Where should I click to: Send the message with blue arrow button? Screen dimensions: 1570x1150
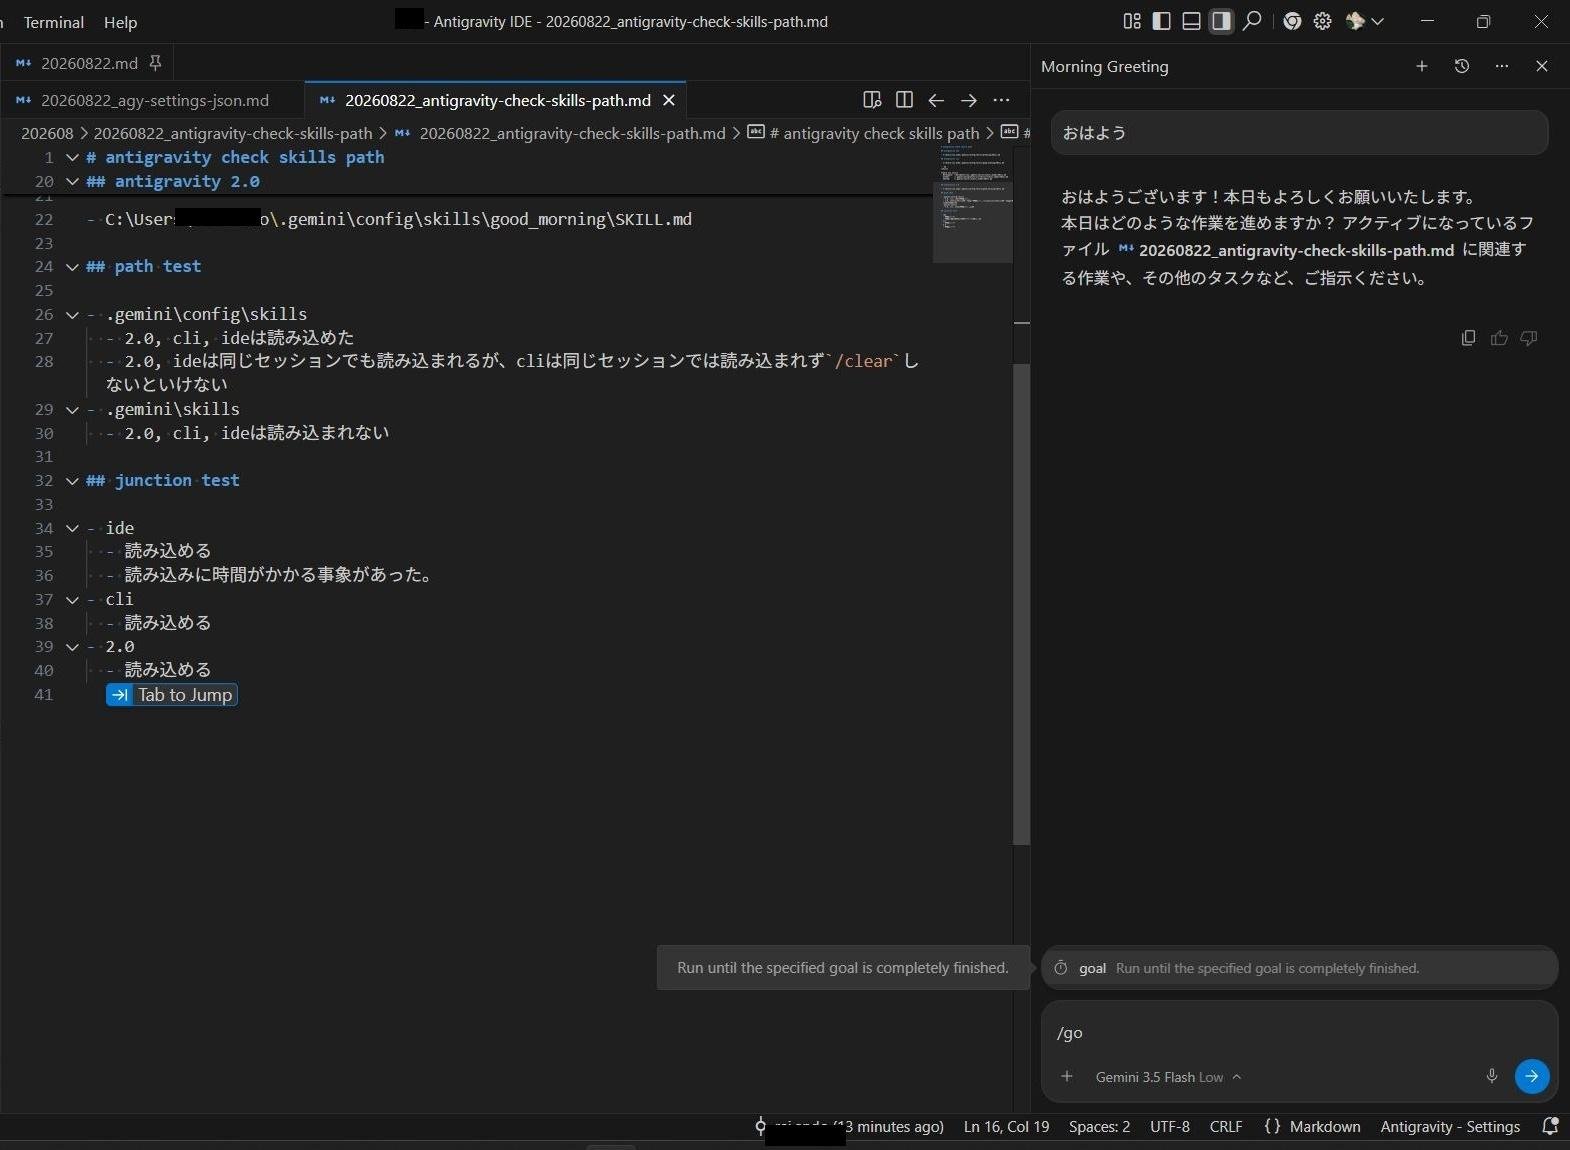point(1532,1076)
